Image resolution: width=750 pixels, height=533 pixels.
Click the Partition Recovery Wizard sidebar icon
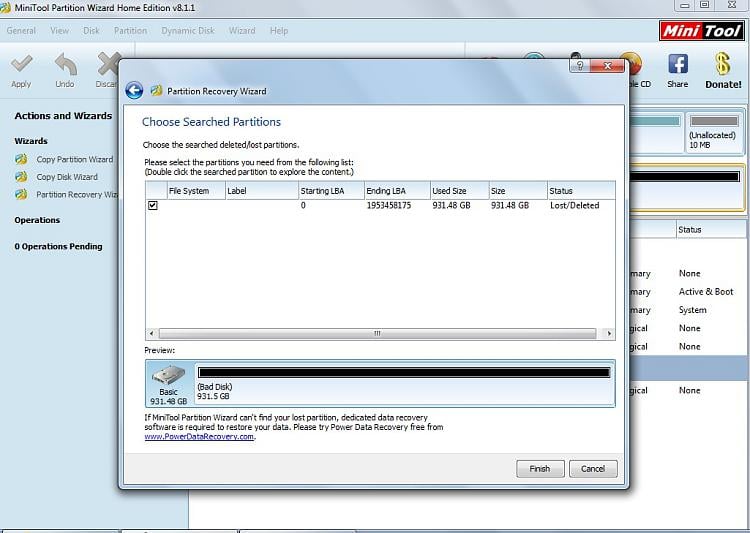click(21, 195)
